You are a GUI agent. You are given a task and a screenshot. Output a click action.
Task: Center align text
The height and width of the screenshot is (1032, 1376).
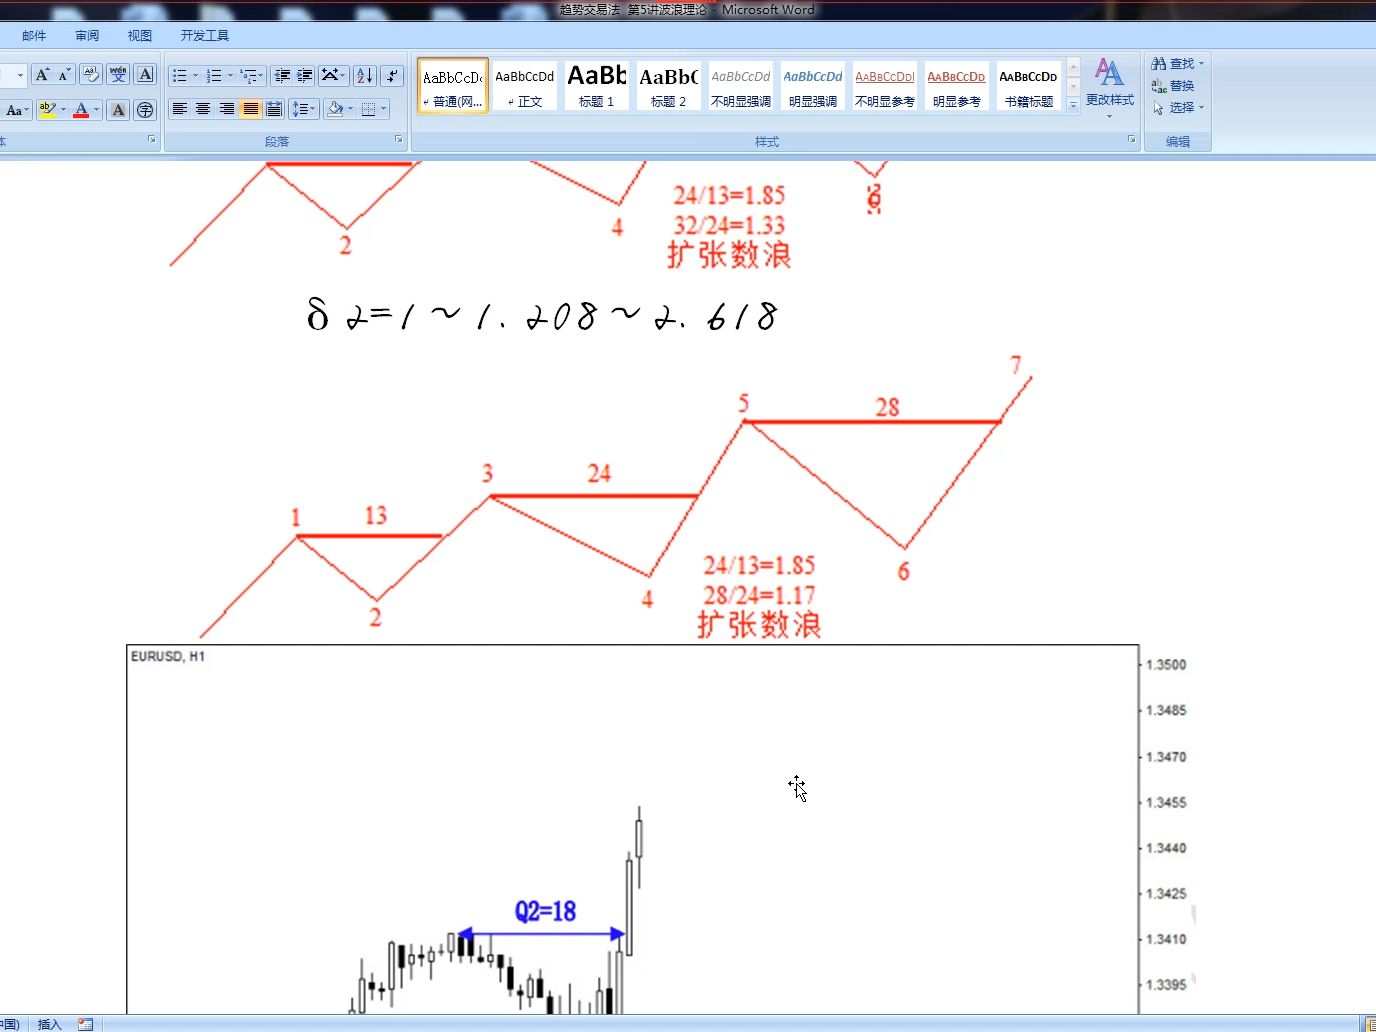(203, 109)
